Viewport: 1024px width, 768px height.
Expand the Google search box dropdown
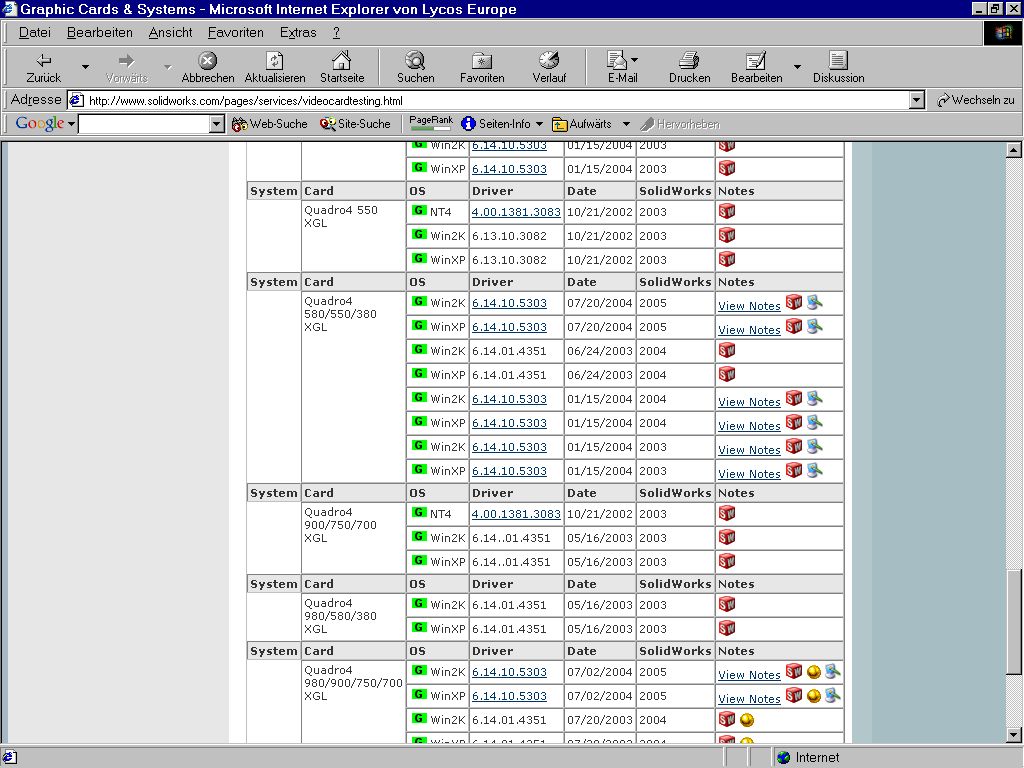(217, 124)
